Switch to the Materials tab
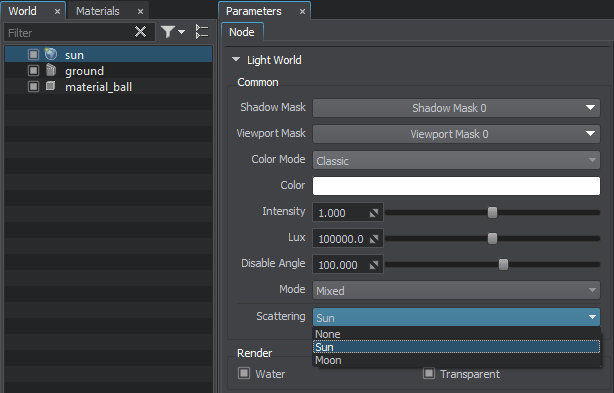The height and width of the screenshot is (393, 614). [x=98, y=11]
